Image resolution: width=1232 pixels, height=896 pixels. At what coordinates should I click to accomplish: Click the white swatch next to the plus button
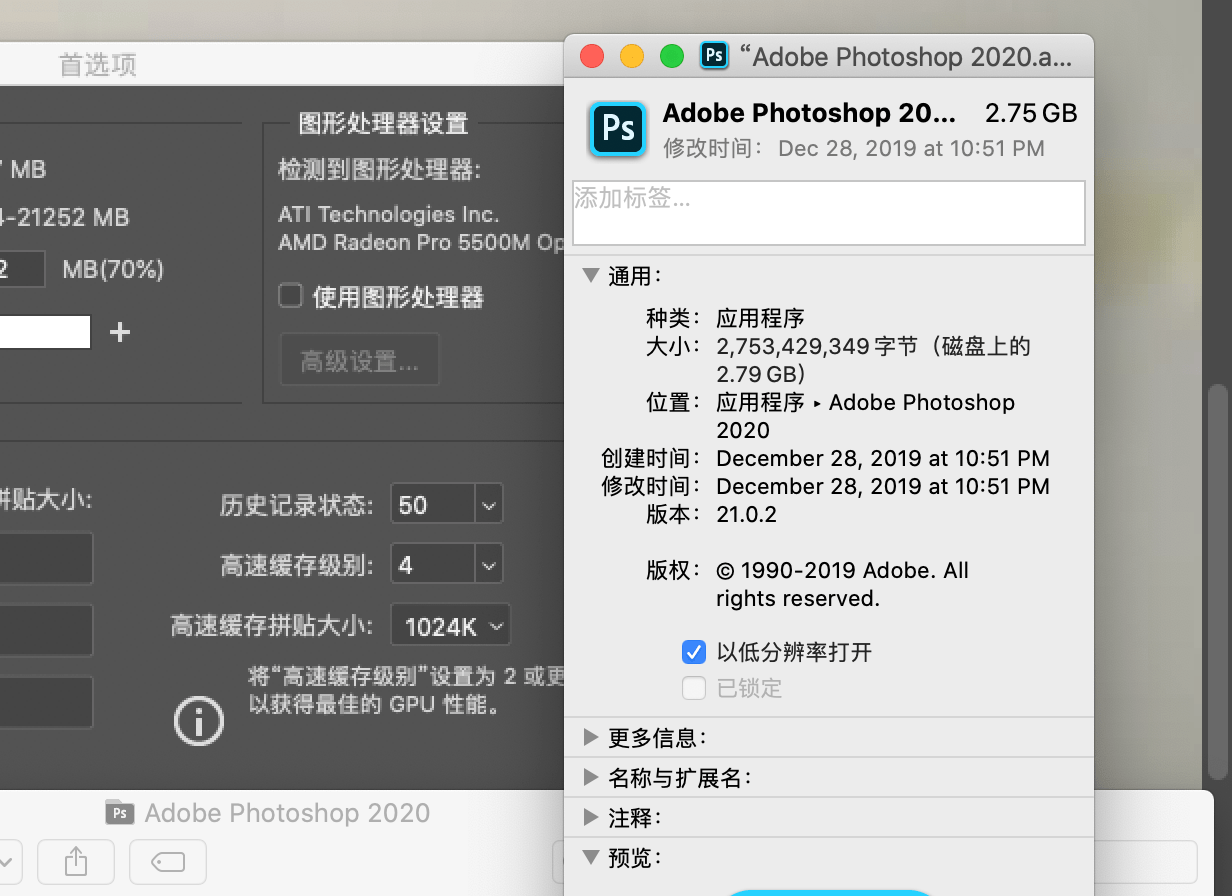click(44, 331)
